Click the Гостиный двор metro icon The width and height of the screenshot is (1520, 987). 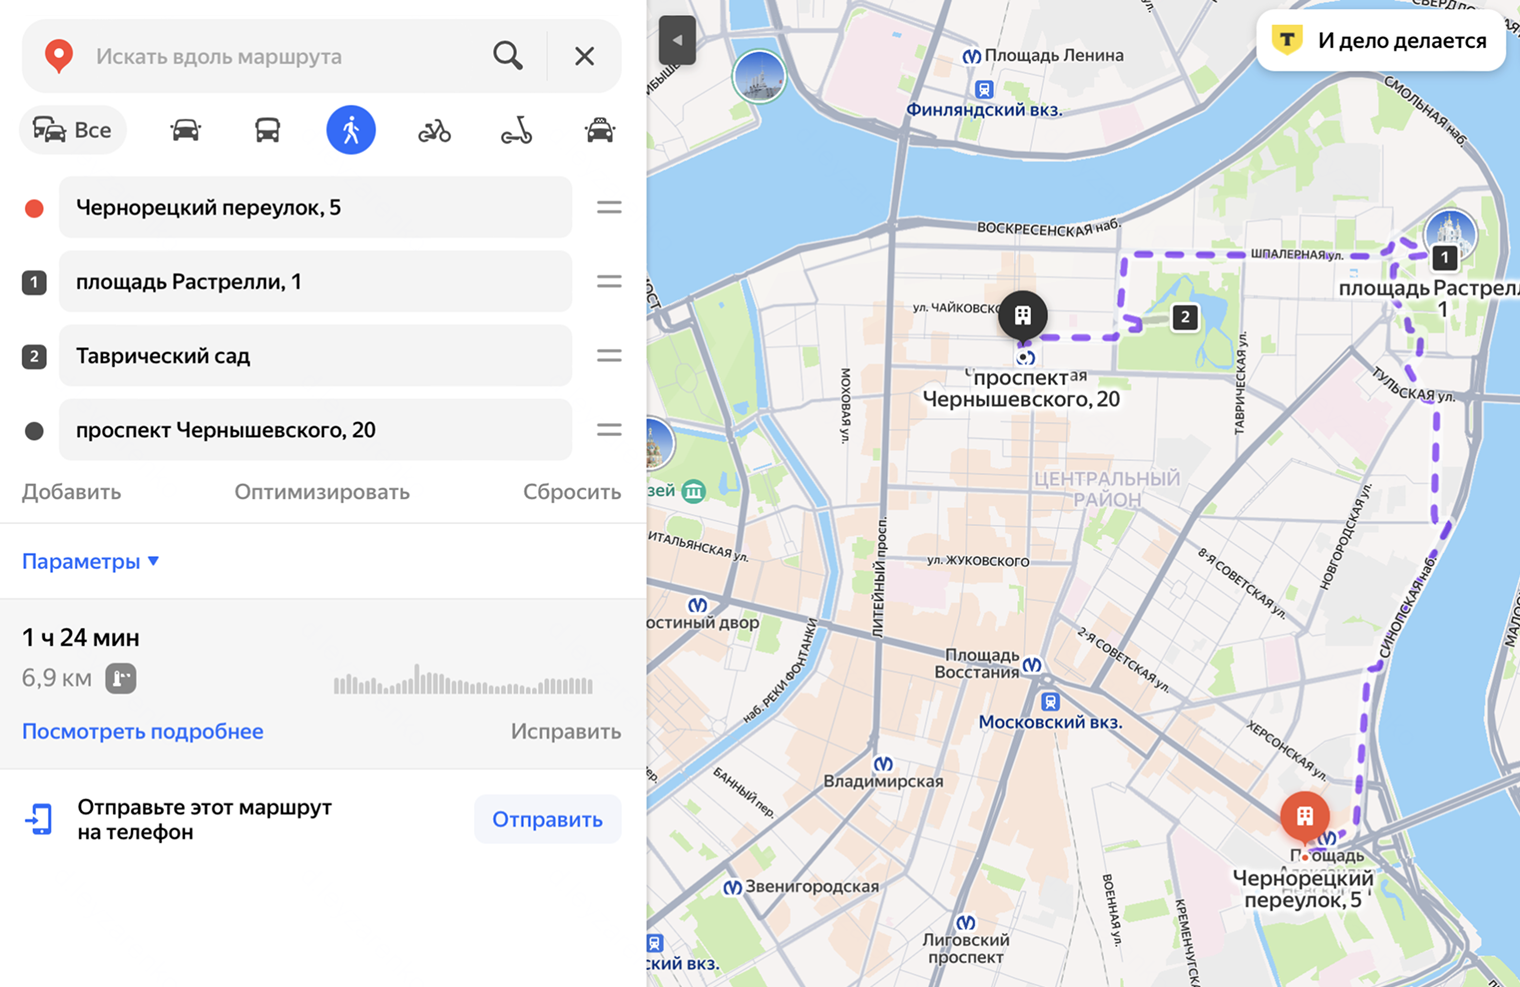tap(698, 606)
